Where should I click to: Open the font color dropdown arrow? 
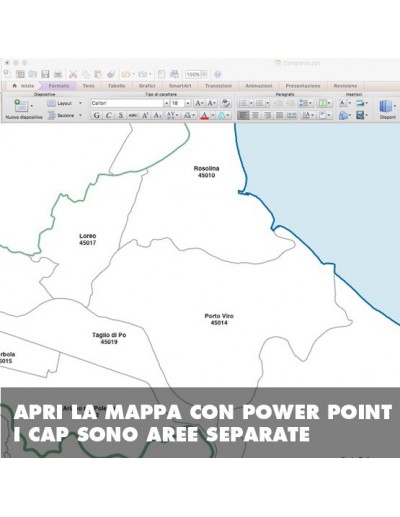click(213, 115)
